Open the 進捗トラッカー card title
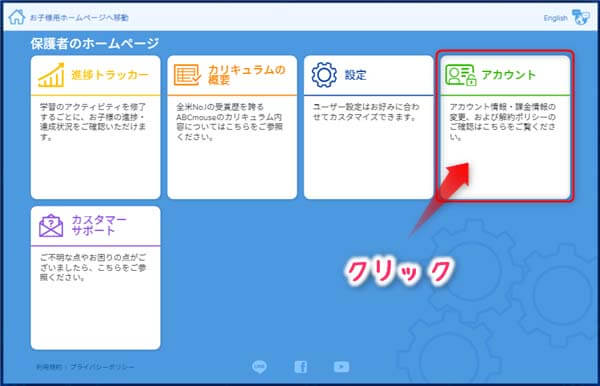 [x=110, y=75]
